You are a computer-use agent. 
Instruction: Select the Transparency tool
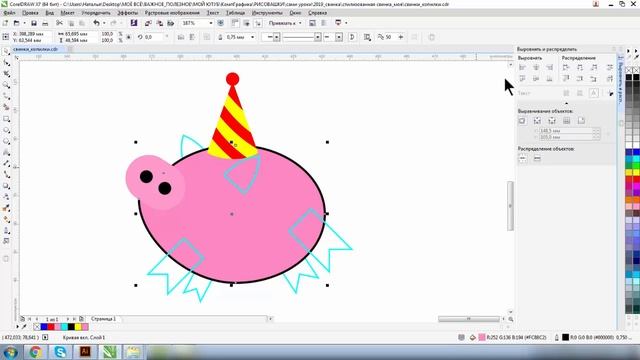6,197
